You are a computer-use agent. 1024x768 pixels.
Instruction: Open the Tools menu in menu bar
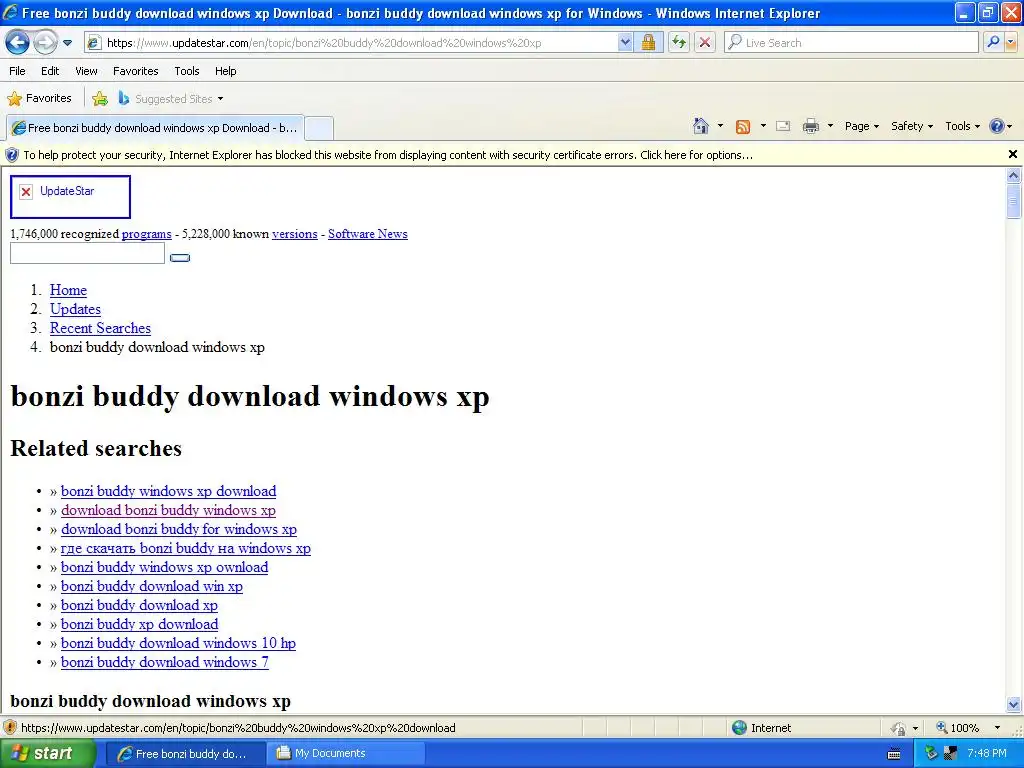(187, 71)
